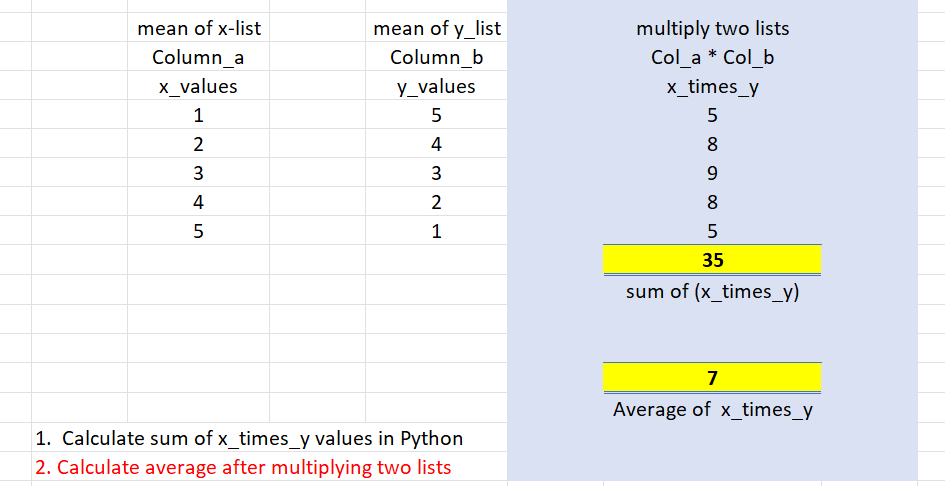Click the x_values cell containing 2
Image resolution: width=945 pixels, height=486 pixels.
[198, 144]
